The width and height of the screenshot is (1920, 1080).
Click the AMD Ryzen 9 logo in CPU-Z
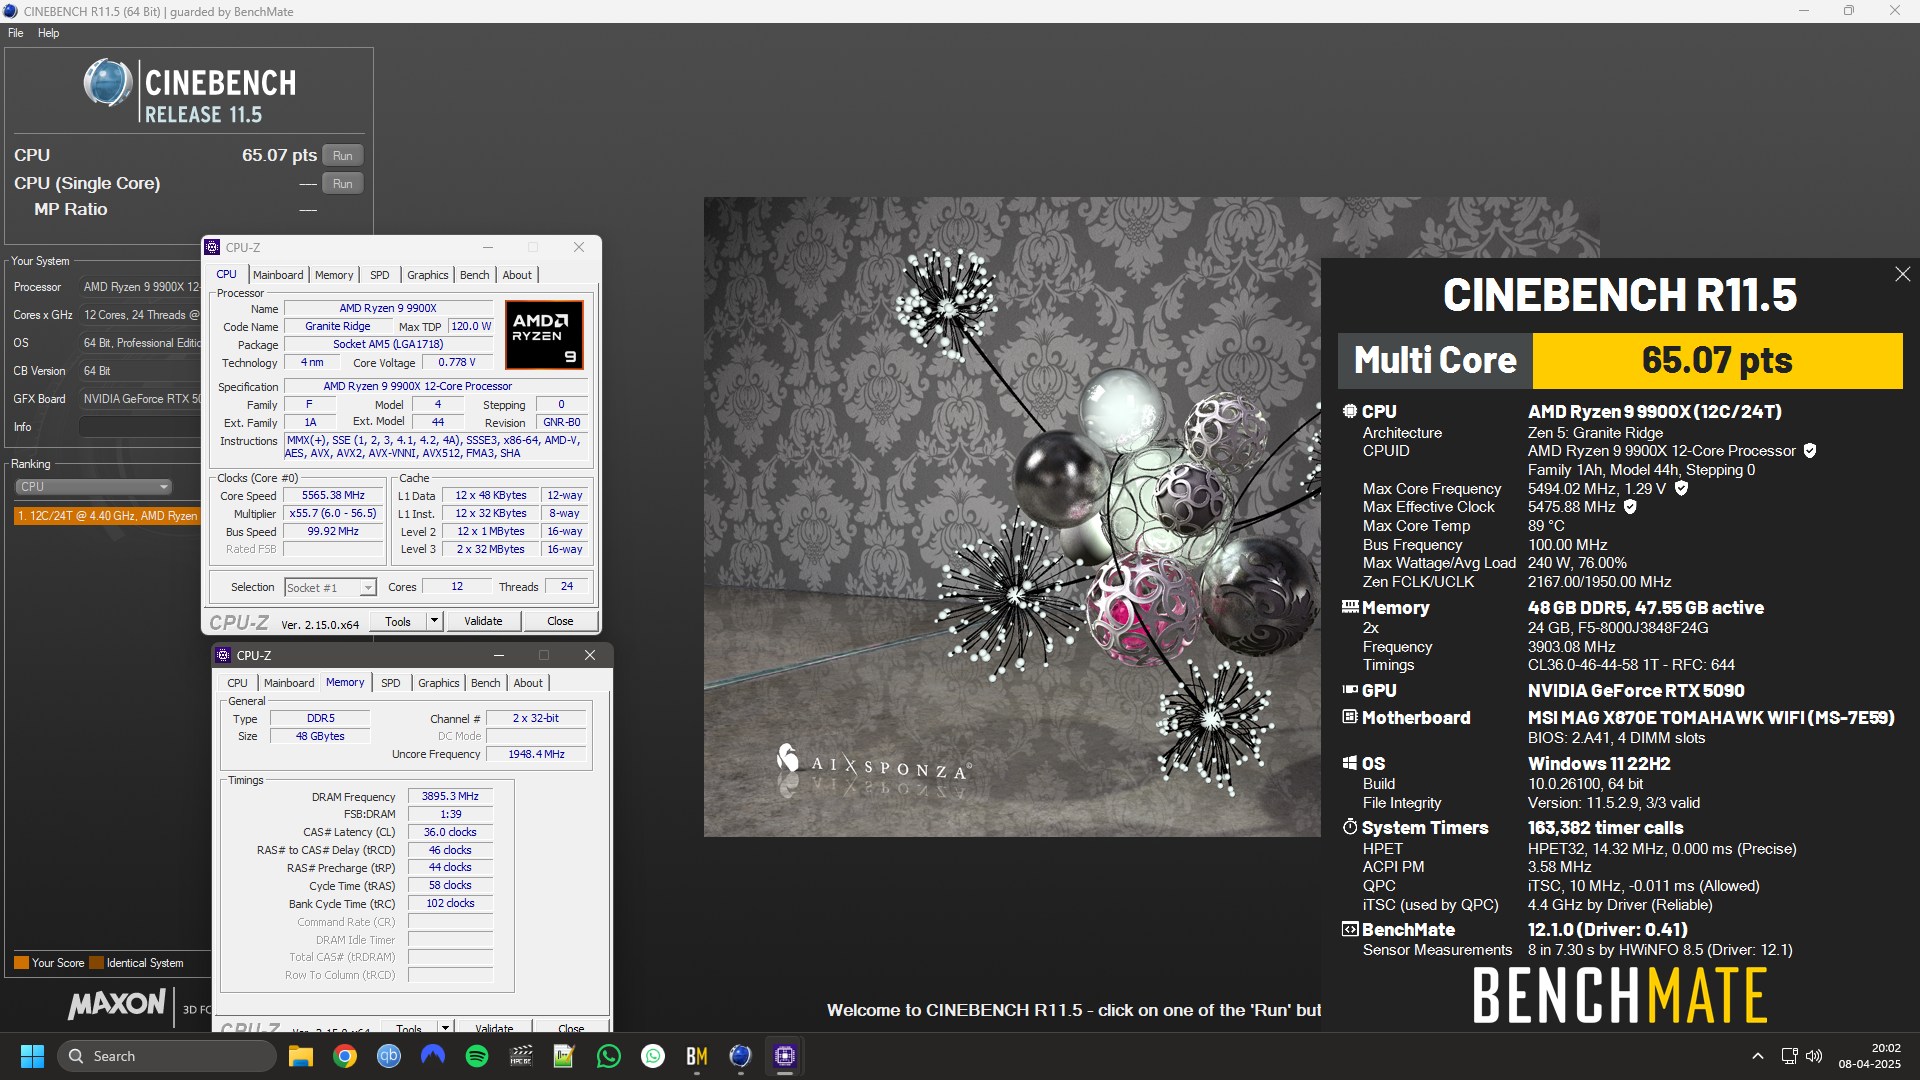pyautogui.click(x=544, y=335)
